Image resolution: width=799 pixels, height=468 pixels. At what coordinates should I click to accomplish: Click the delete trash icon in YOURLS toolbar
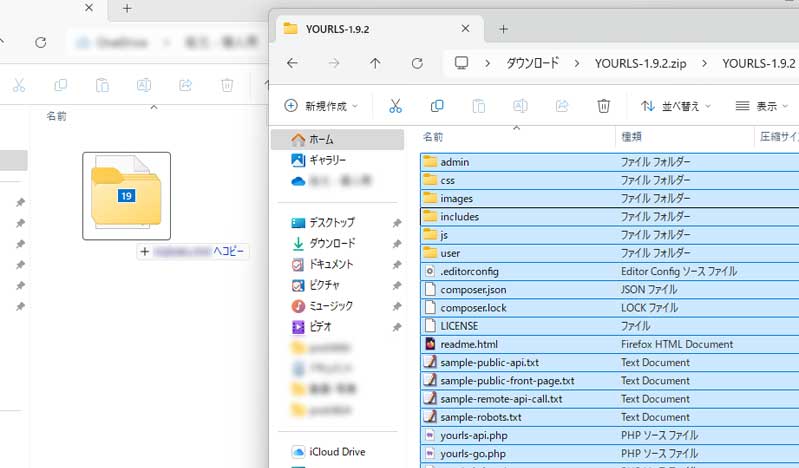[603, 106]
